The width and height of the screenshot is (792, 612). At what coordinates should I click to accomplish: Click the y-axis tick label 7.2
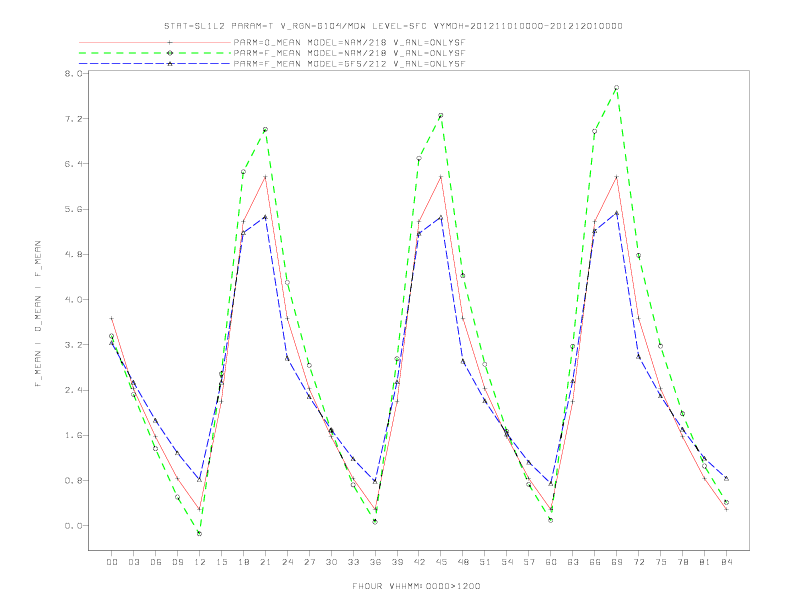click(73, 119)
